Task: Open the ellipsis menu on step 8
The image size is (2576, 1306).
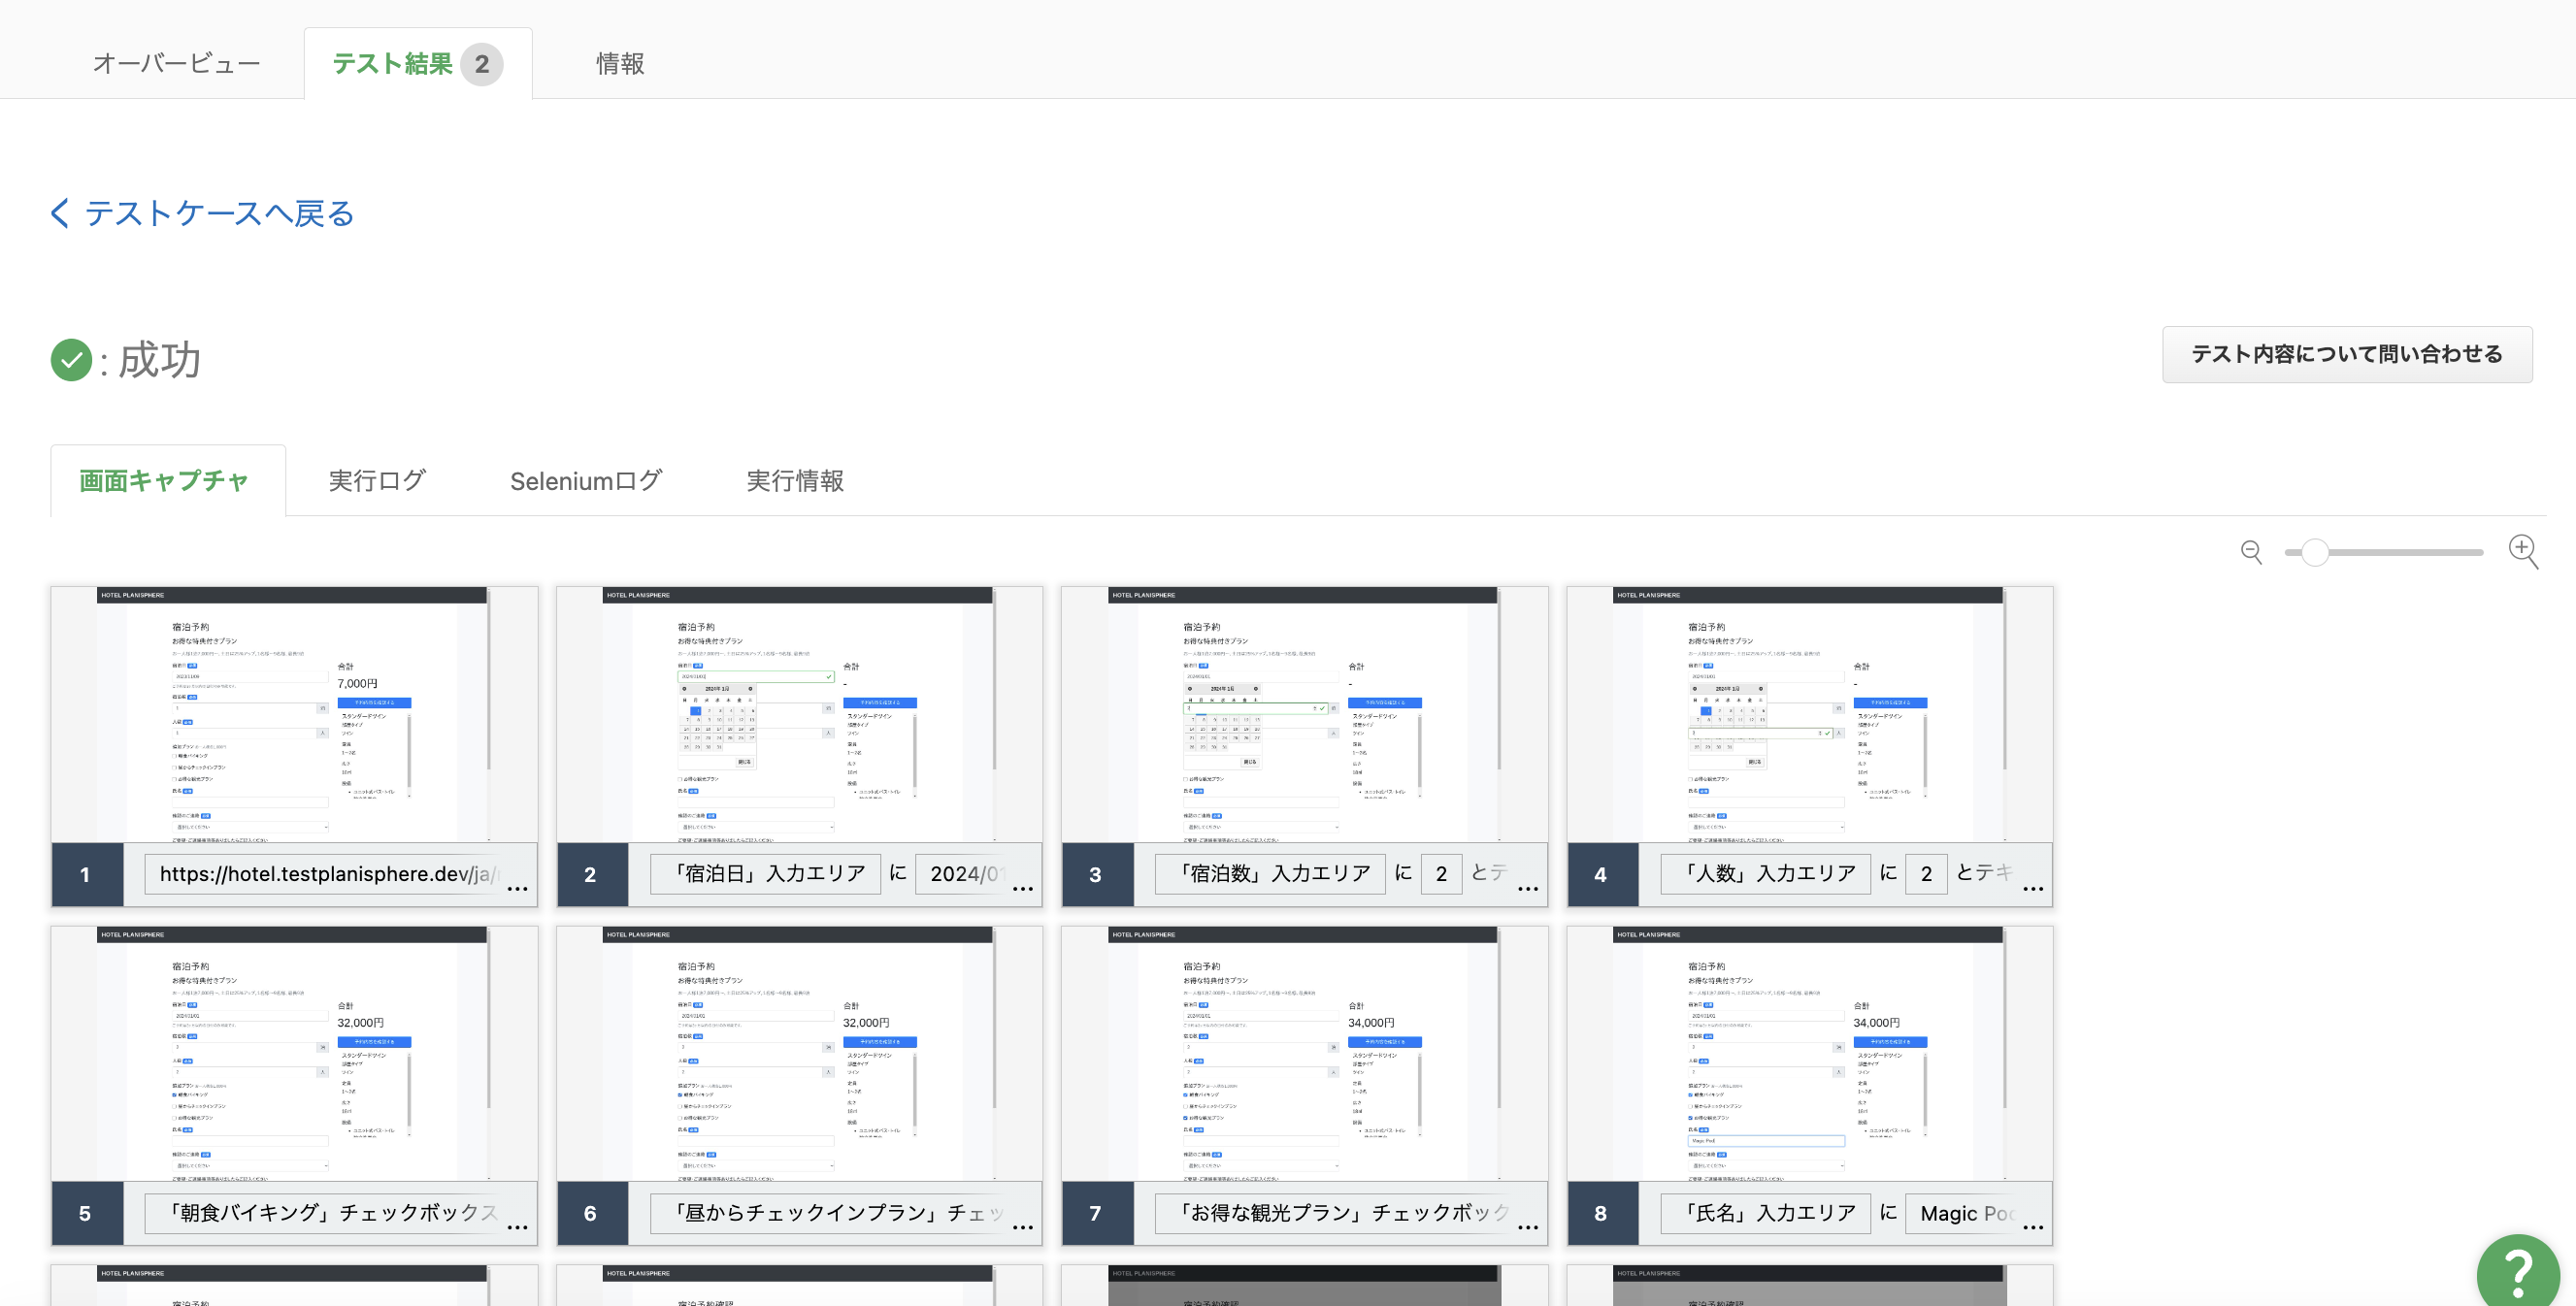Action: (x=2032, y=1227)
